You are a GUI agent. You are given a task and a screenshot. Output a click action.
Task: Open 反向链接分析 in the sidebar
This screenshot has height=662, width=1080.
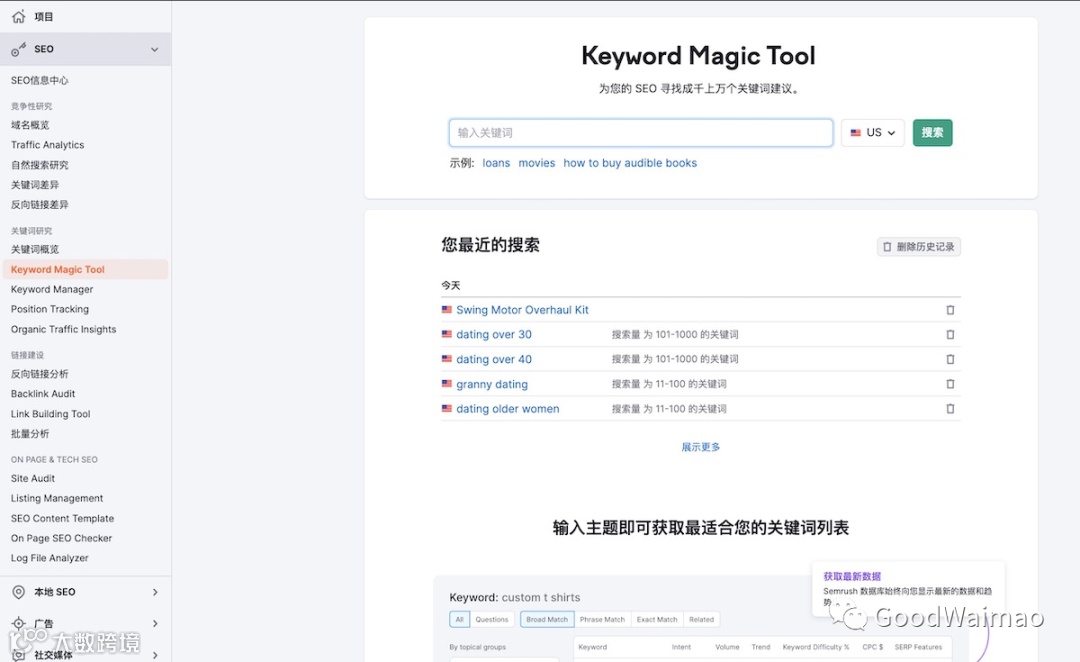pos(39,374)
